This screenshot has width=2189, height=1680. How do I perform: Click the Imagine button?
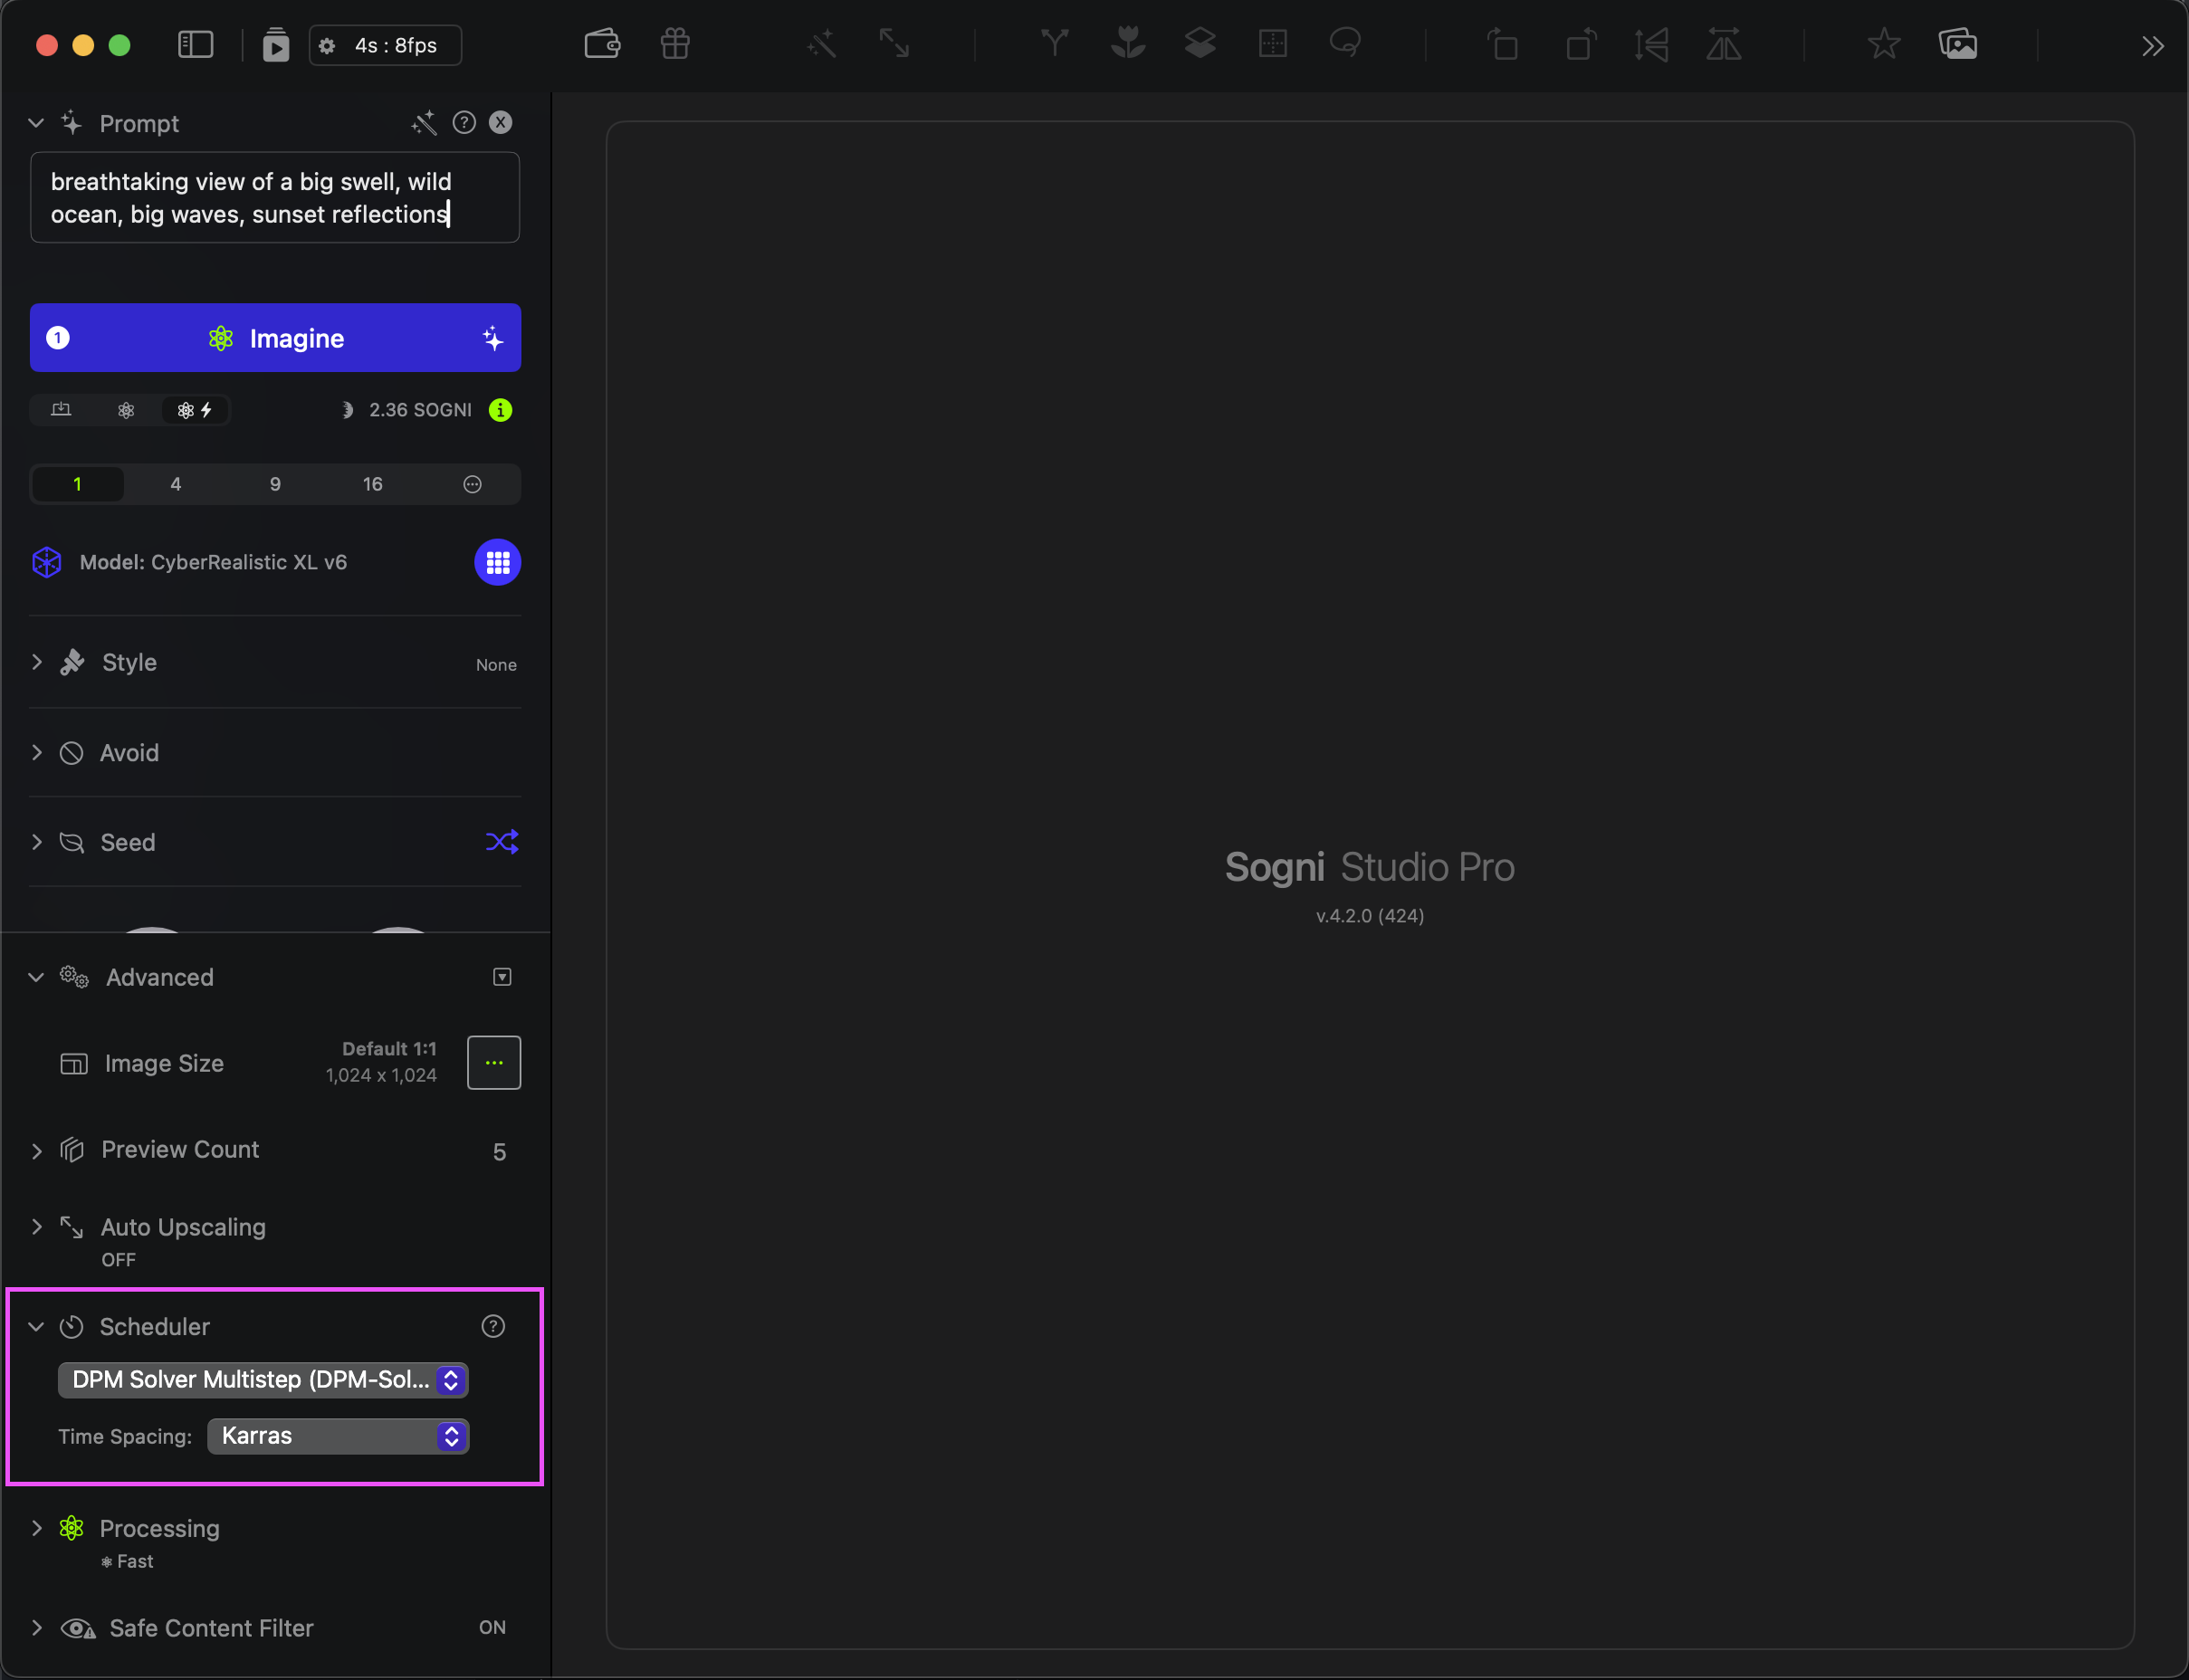click(x=275, y=338)
